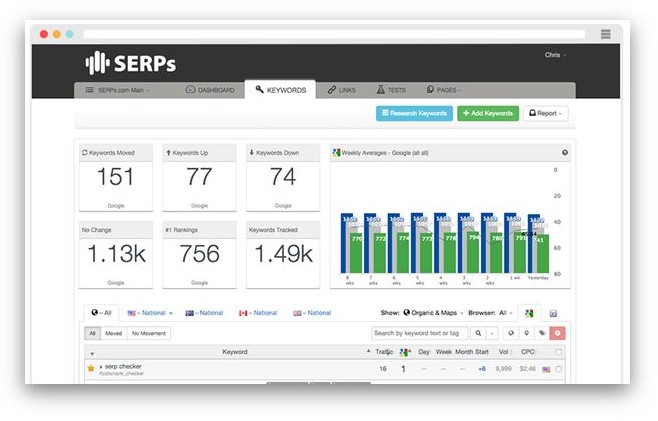Select the No Movement filter toggle
Screen dimensions: 658x421
pyautogui.click(x=149, y=333)
